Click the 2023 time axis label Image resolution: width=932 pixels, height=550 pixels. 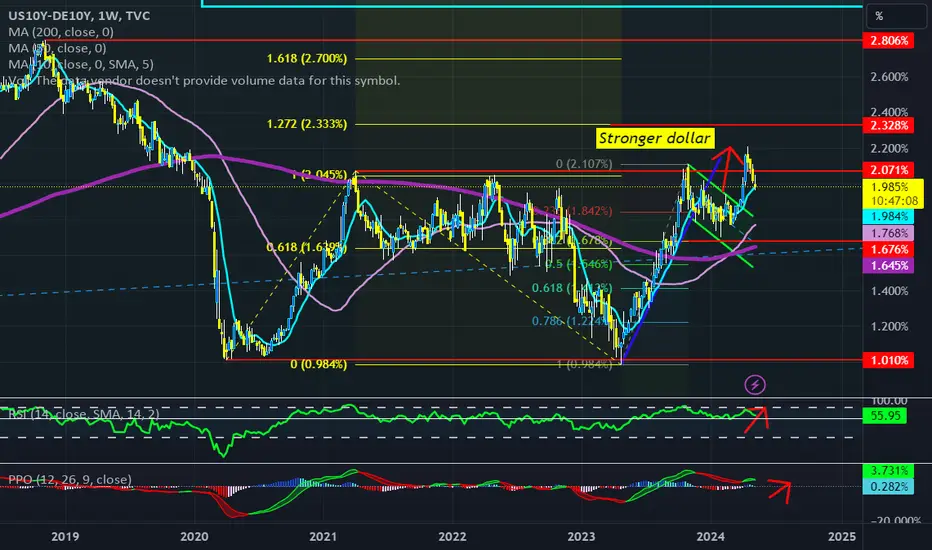[x=581, y=536]
